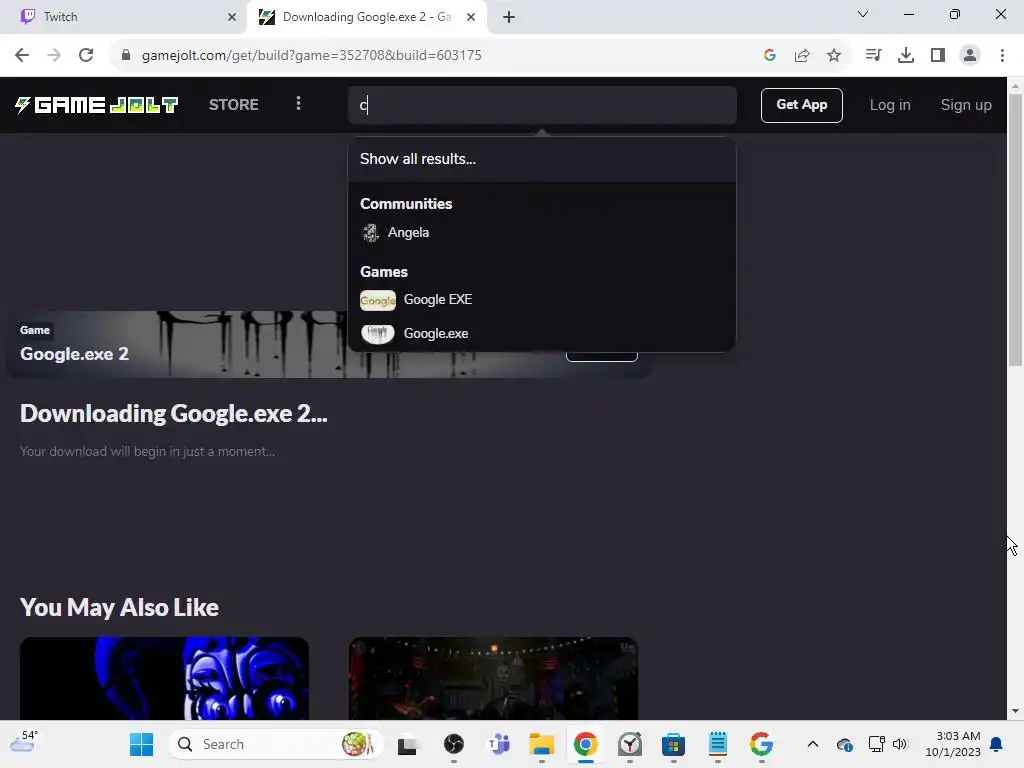
Task: Open the Chrome profile icon
Action: [970, 56]
